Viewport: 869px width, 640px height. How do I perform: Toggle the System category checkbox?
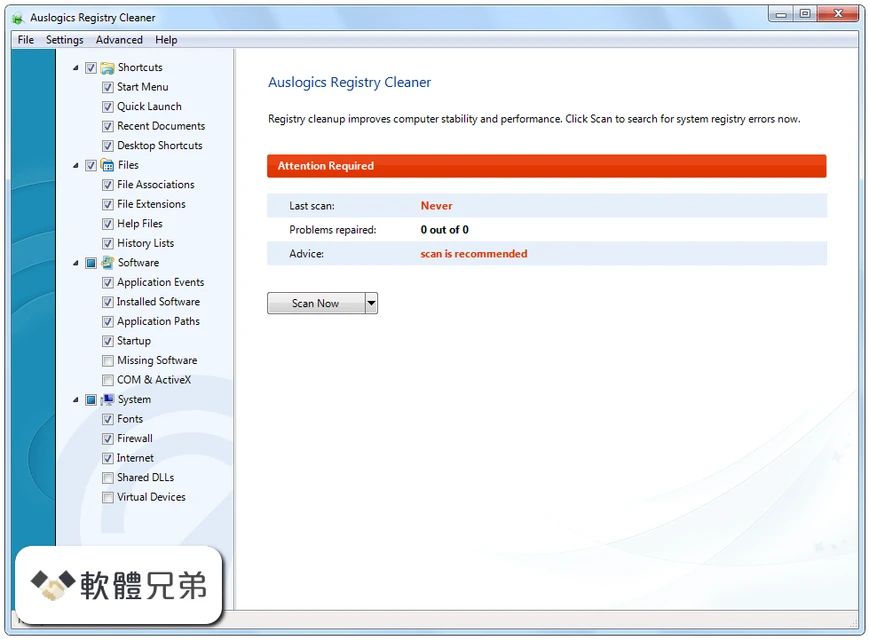(91, 400)
